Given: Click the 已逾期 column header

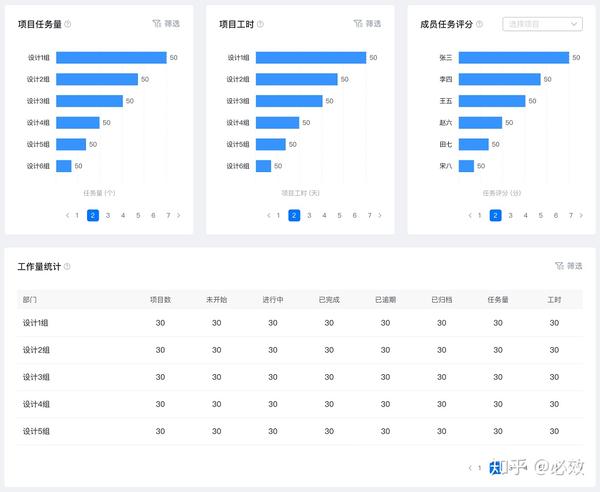Looking at the screenshot, I should tap(385, 299).
